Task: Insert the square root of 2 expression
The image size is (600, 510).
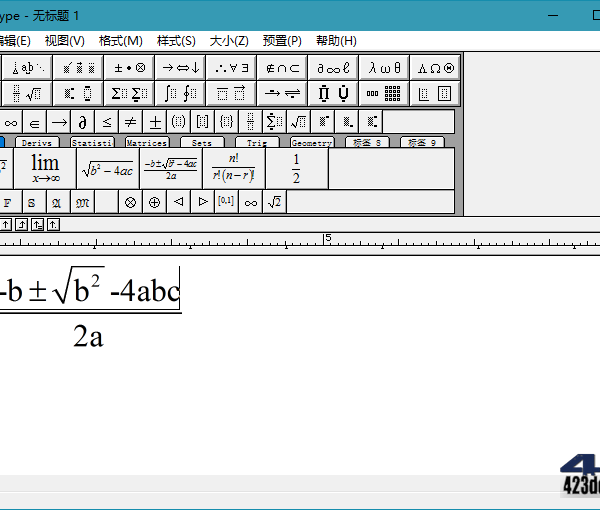Action: pos(274,202)
